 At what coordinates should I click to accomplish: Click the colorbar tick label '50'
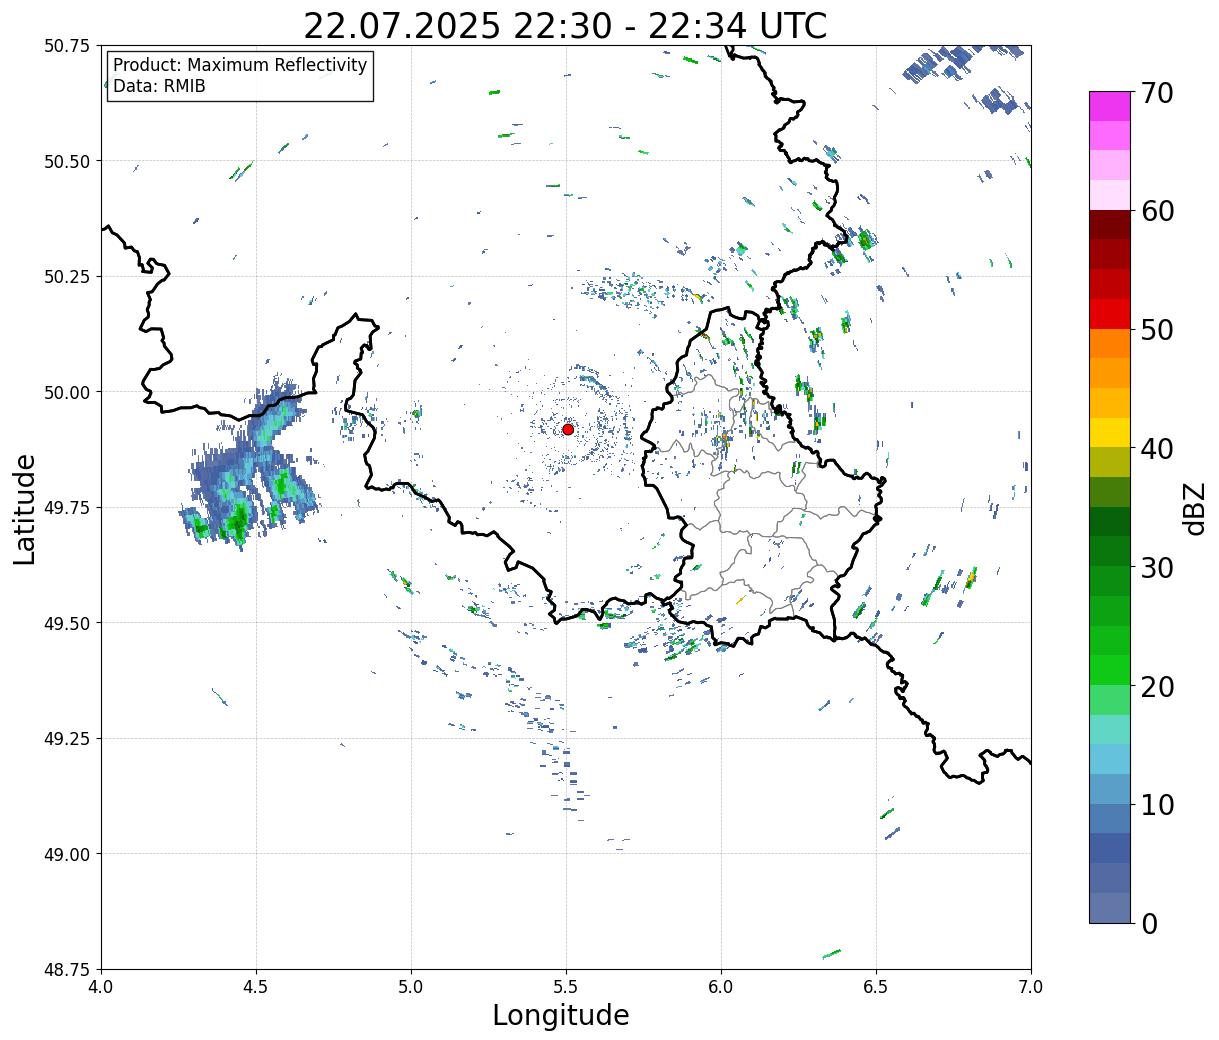[x=1156, y=330]
